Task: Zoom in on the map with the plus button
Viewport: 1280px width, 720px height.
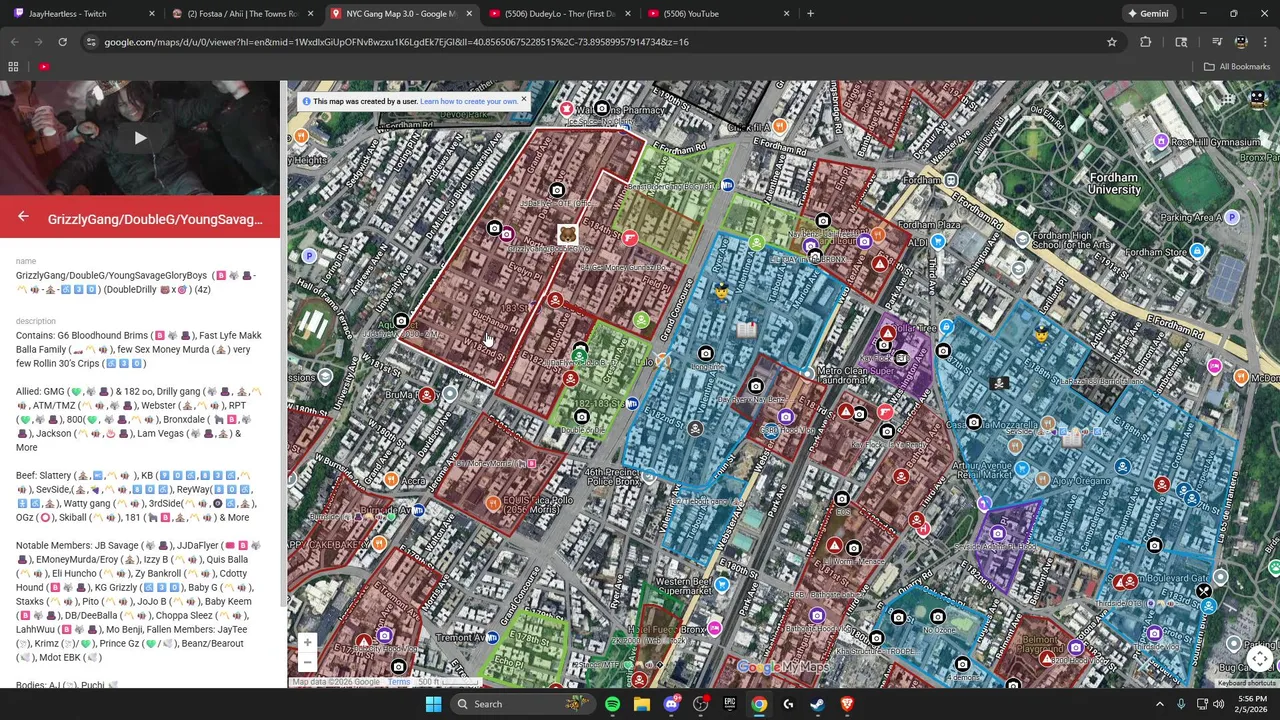Action: [x=308, y=643]
